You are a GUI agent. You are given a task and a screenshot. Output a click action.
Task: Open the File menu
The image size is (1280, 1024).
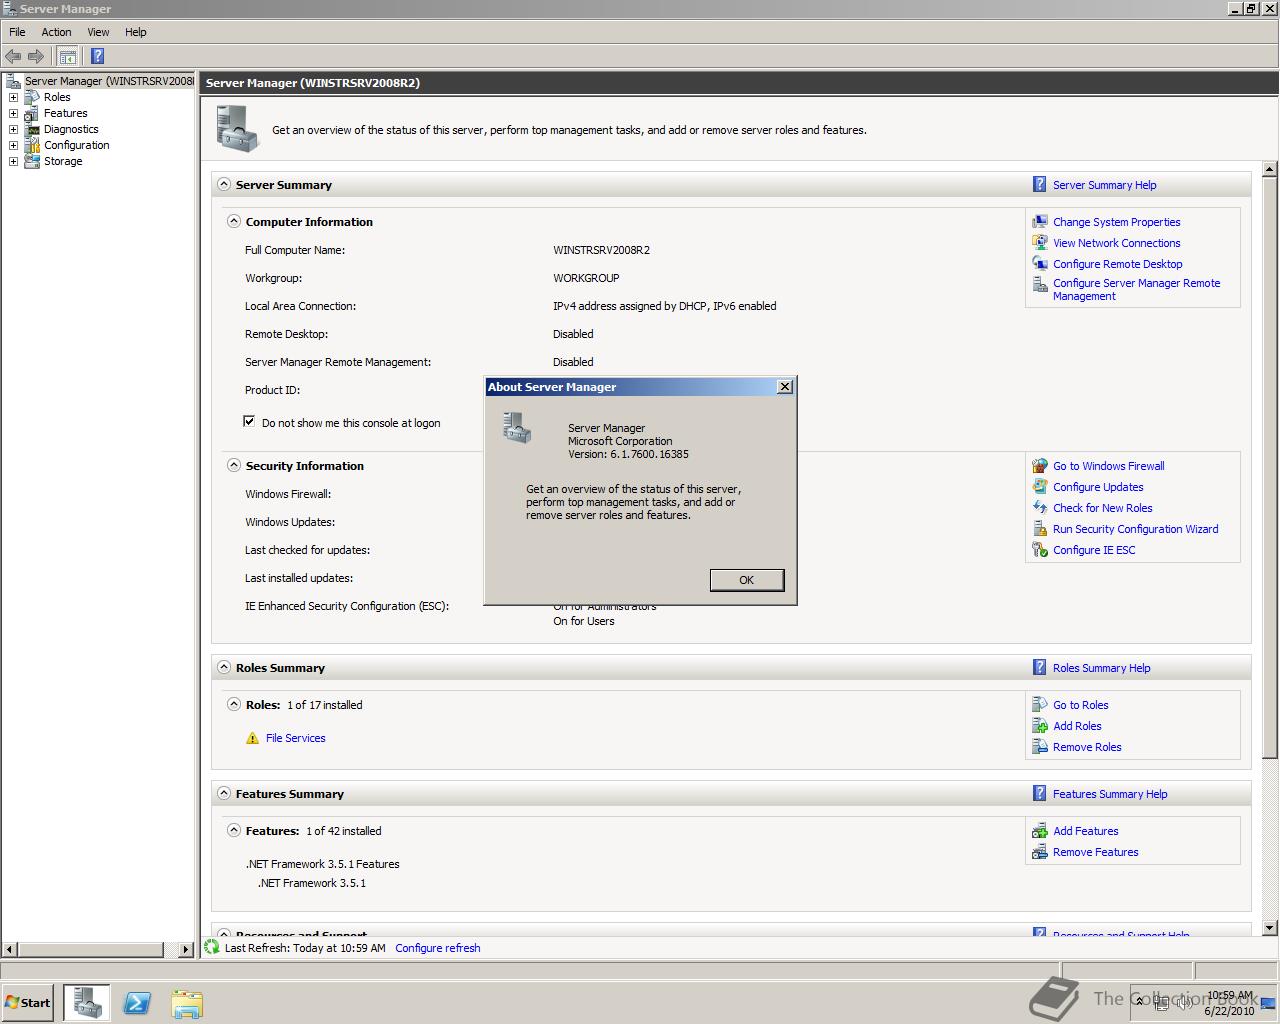click(x=17, y=32)
